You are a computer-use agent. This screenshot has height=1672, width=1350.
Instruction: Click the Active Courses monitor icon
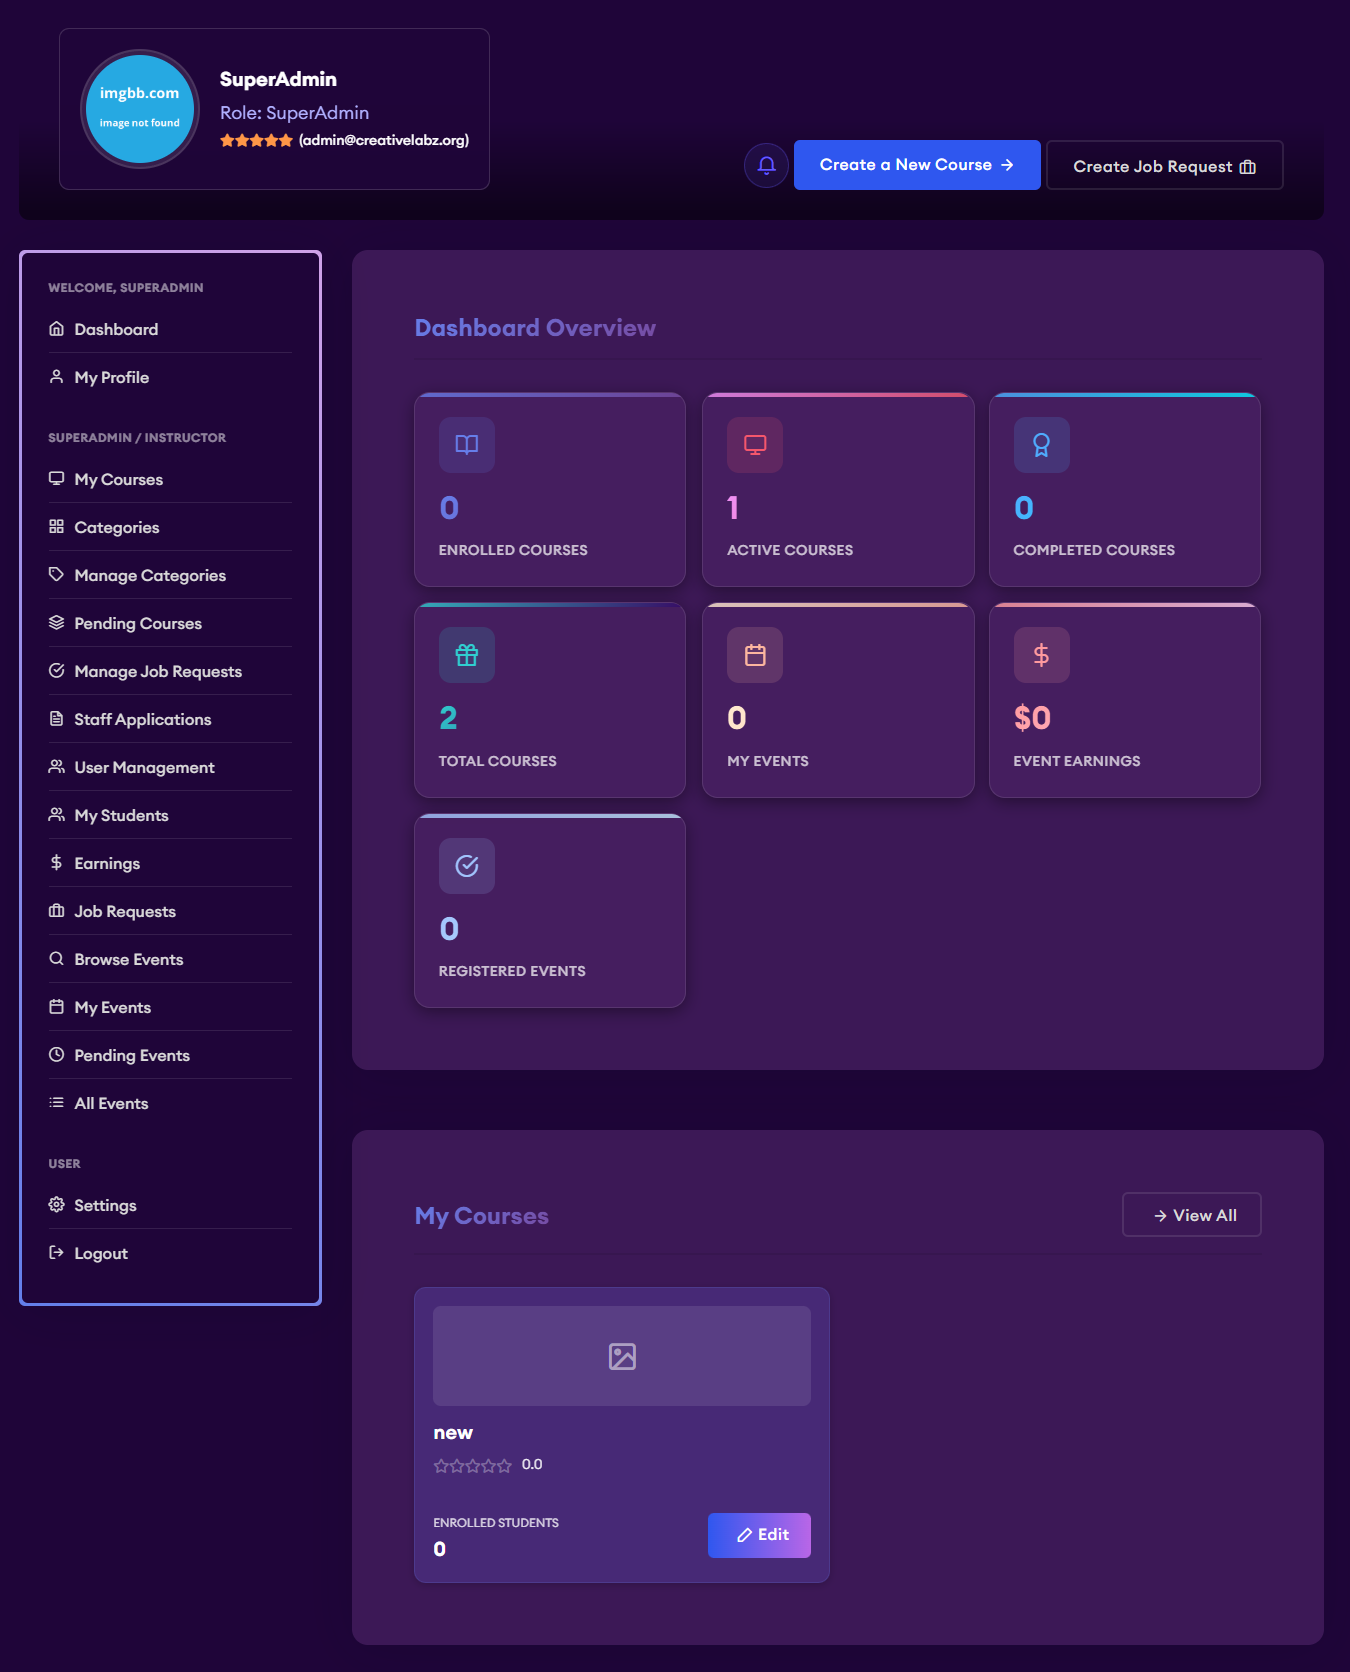[755, 445]
